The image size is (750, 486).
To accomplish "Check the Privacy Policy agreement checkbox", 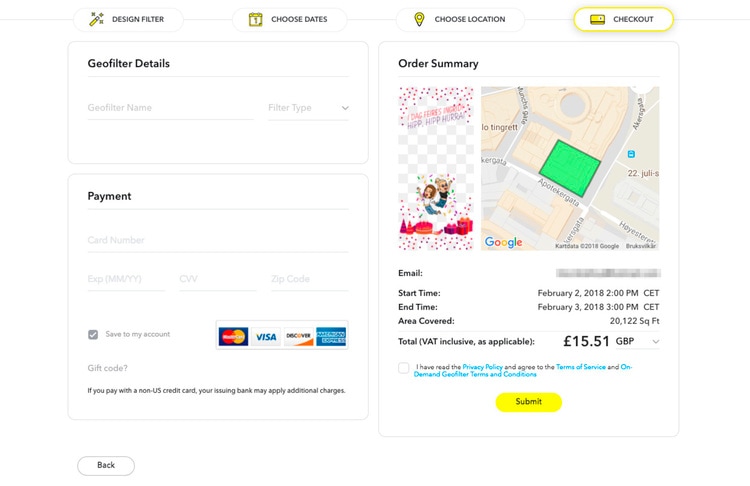I will (x=404, y=368).
